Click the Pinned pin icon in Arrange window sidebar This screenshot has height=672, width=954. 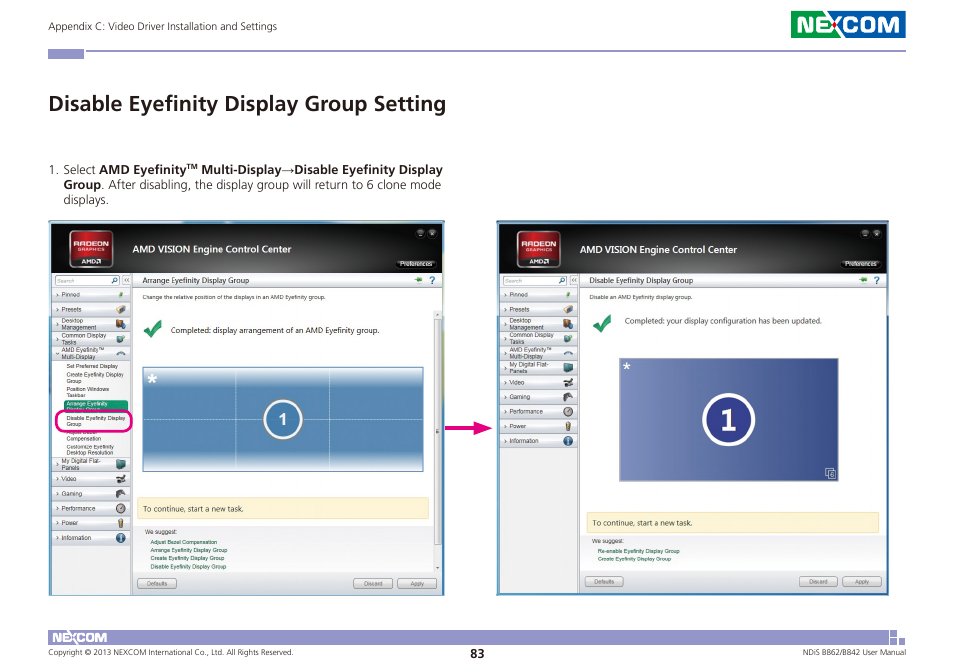coord(120,294)
